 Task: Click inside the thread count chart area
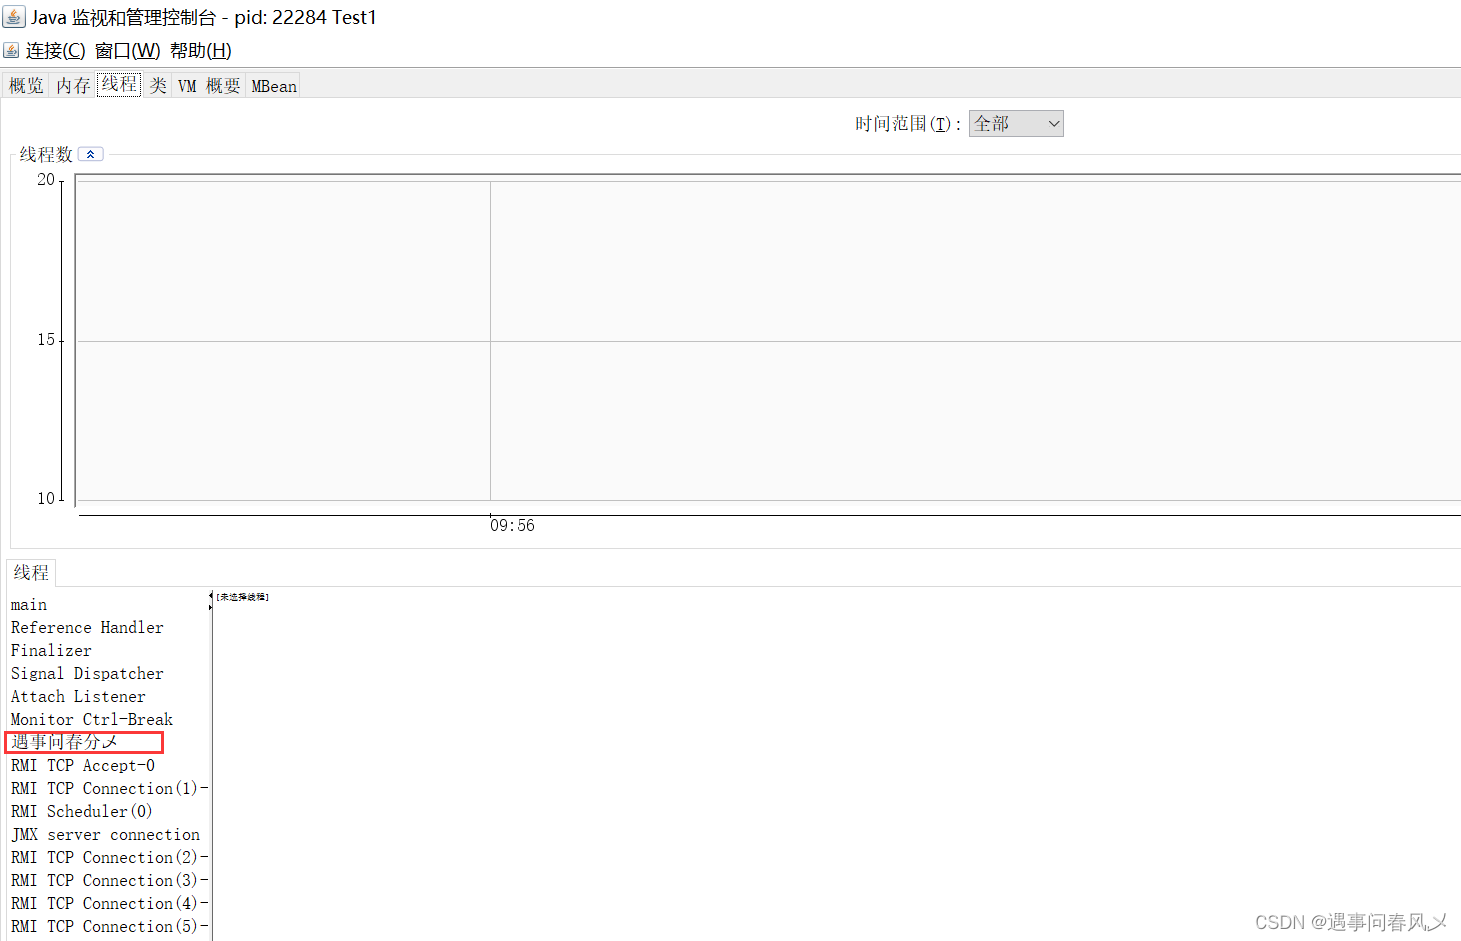(768, 340)
